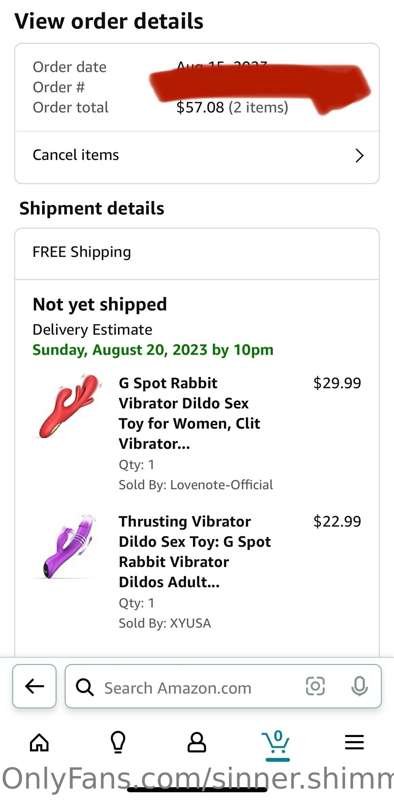Tap the Sunday, August 20 delivery estimate
The height and width of the screenshot is (800, 394).
(153, 350)
